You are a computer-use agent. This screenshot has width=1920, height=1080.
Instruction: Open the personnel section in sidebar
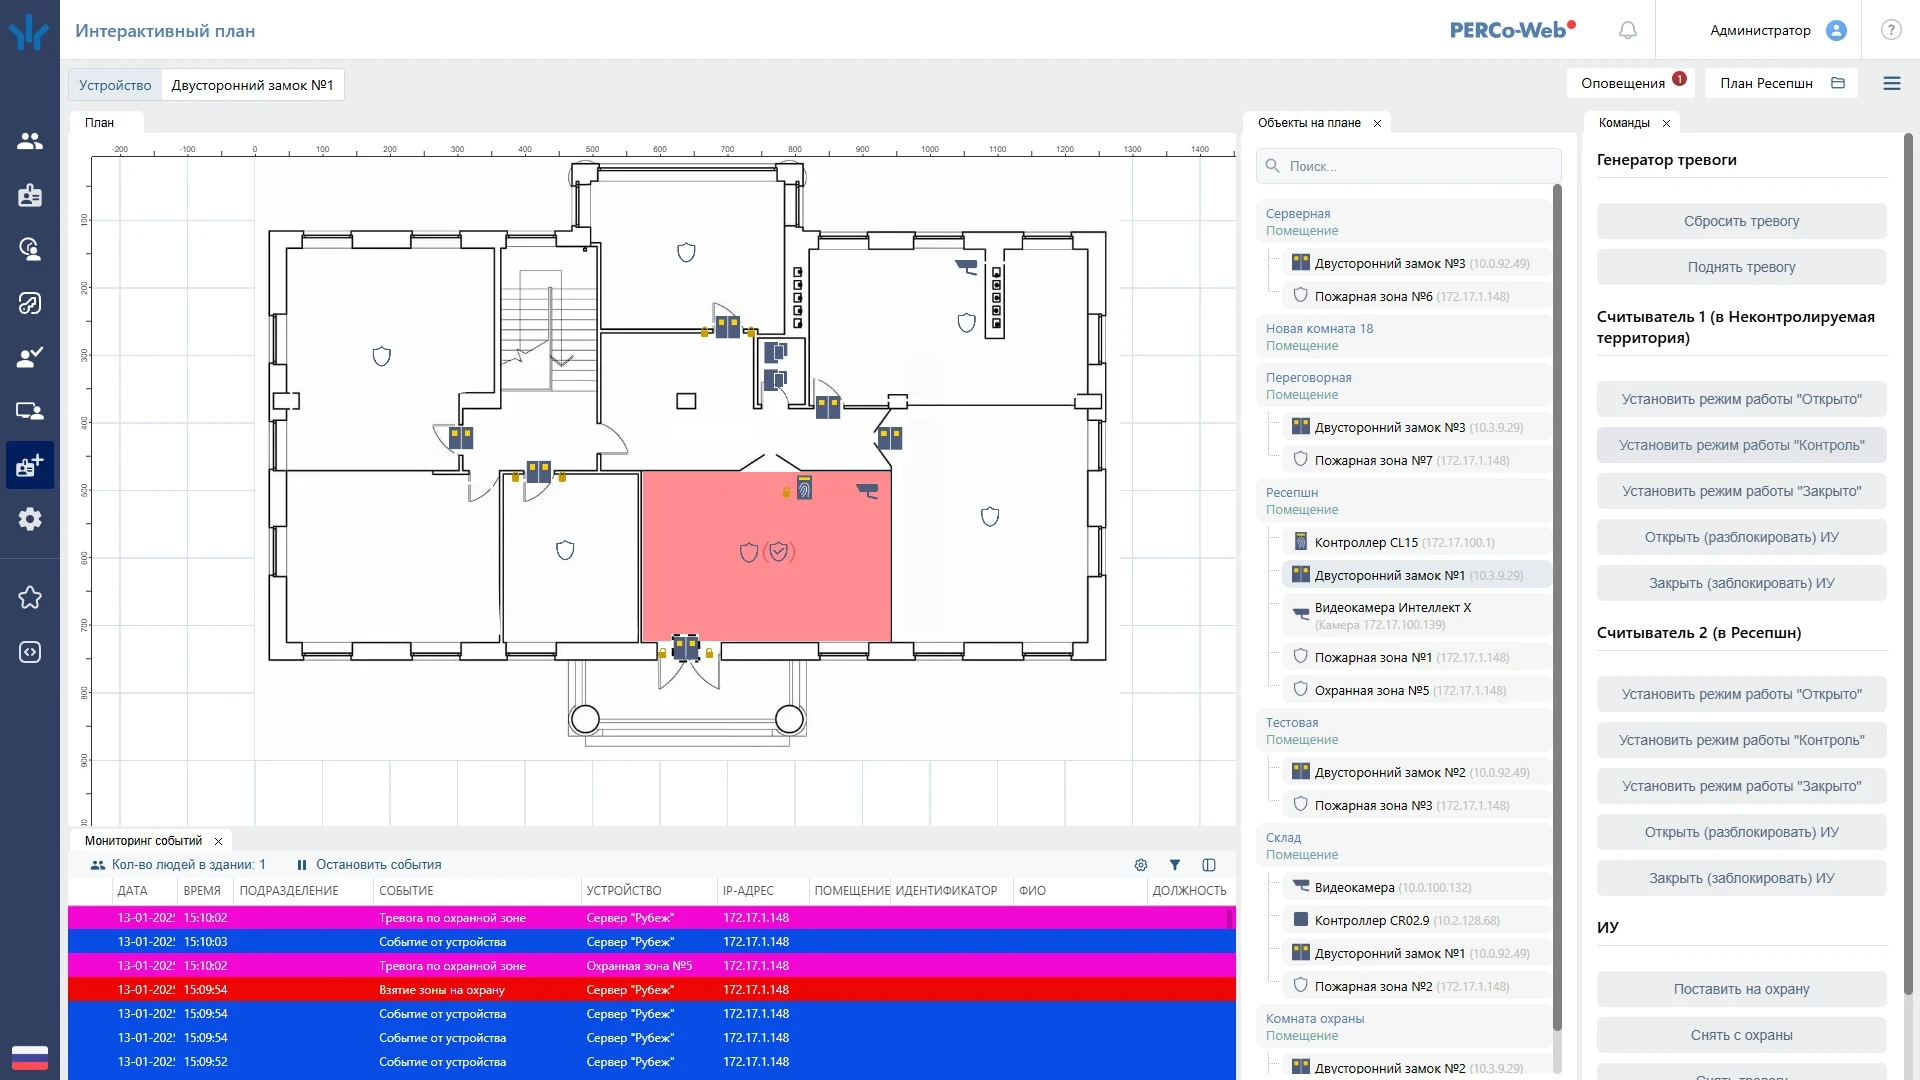pos(30,141)
